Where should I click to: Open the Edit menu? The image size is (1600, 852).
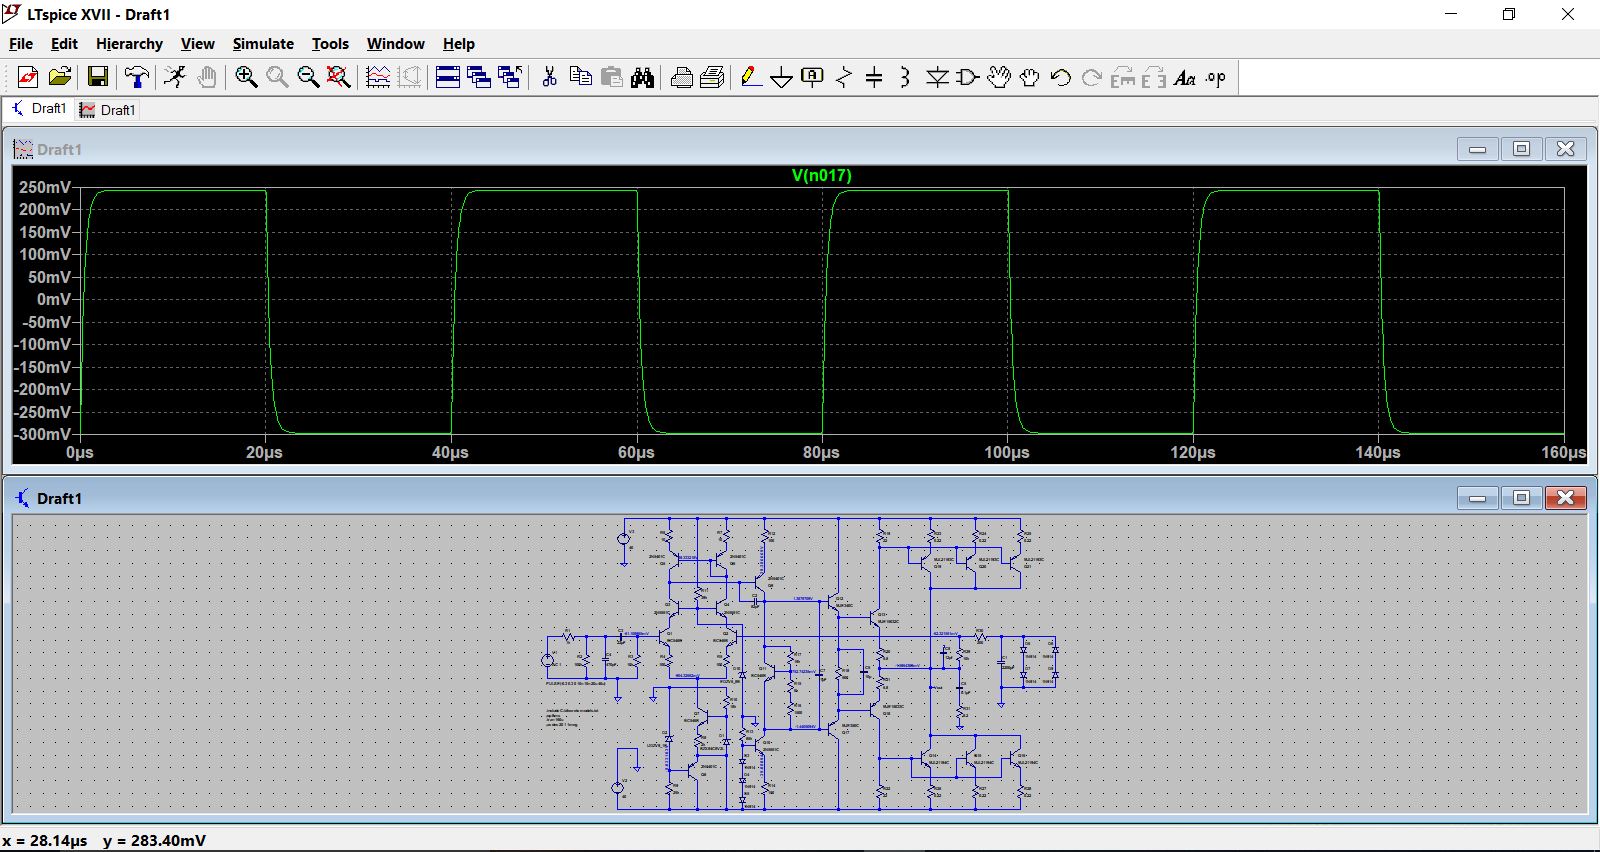click(x=64, y=43)
